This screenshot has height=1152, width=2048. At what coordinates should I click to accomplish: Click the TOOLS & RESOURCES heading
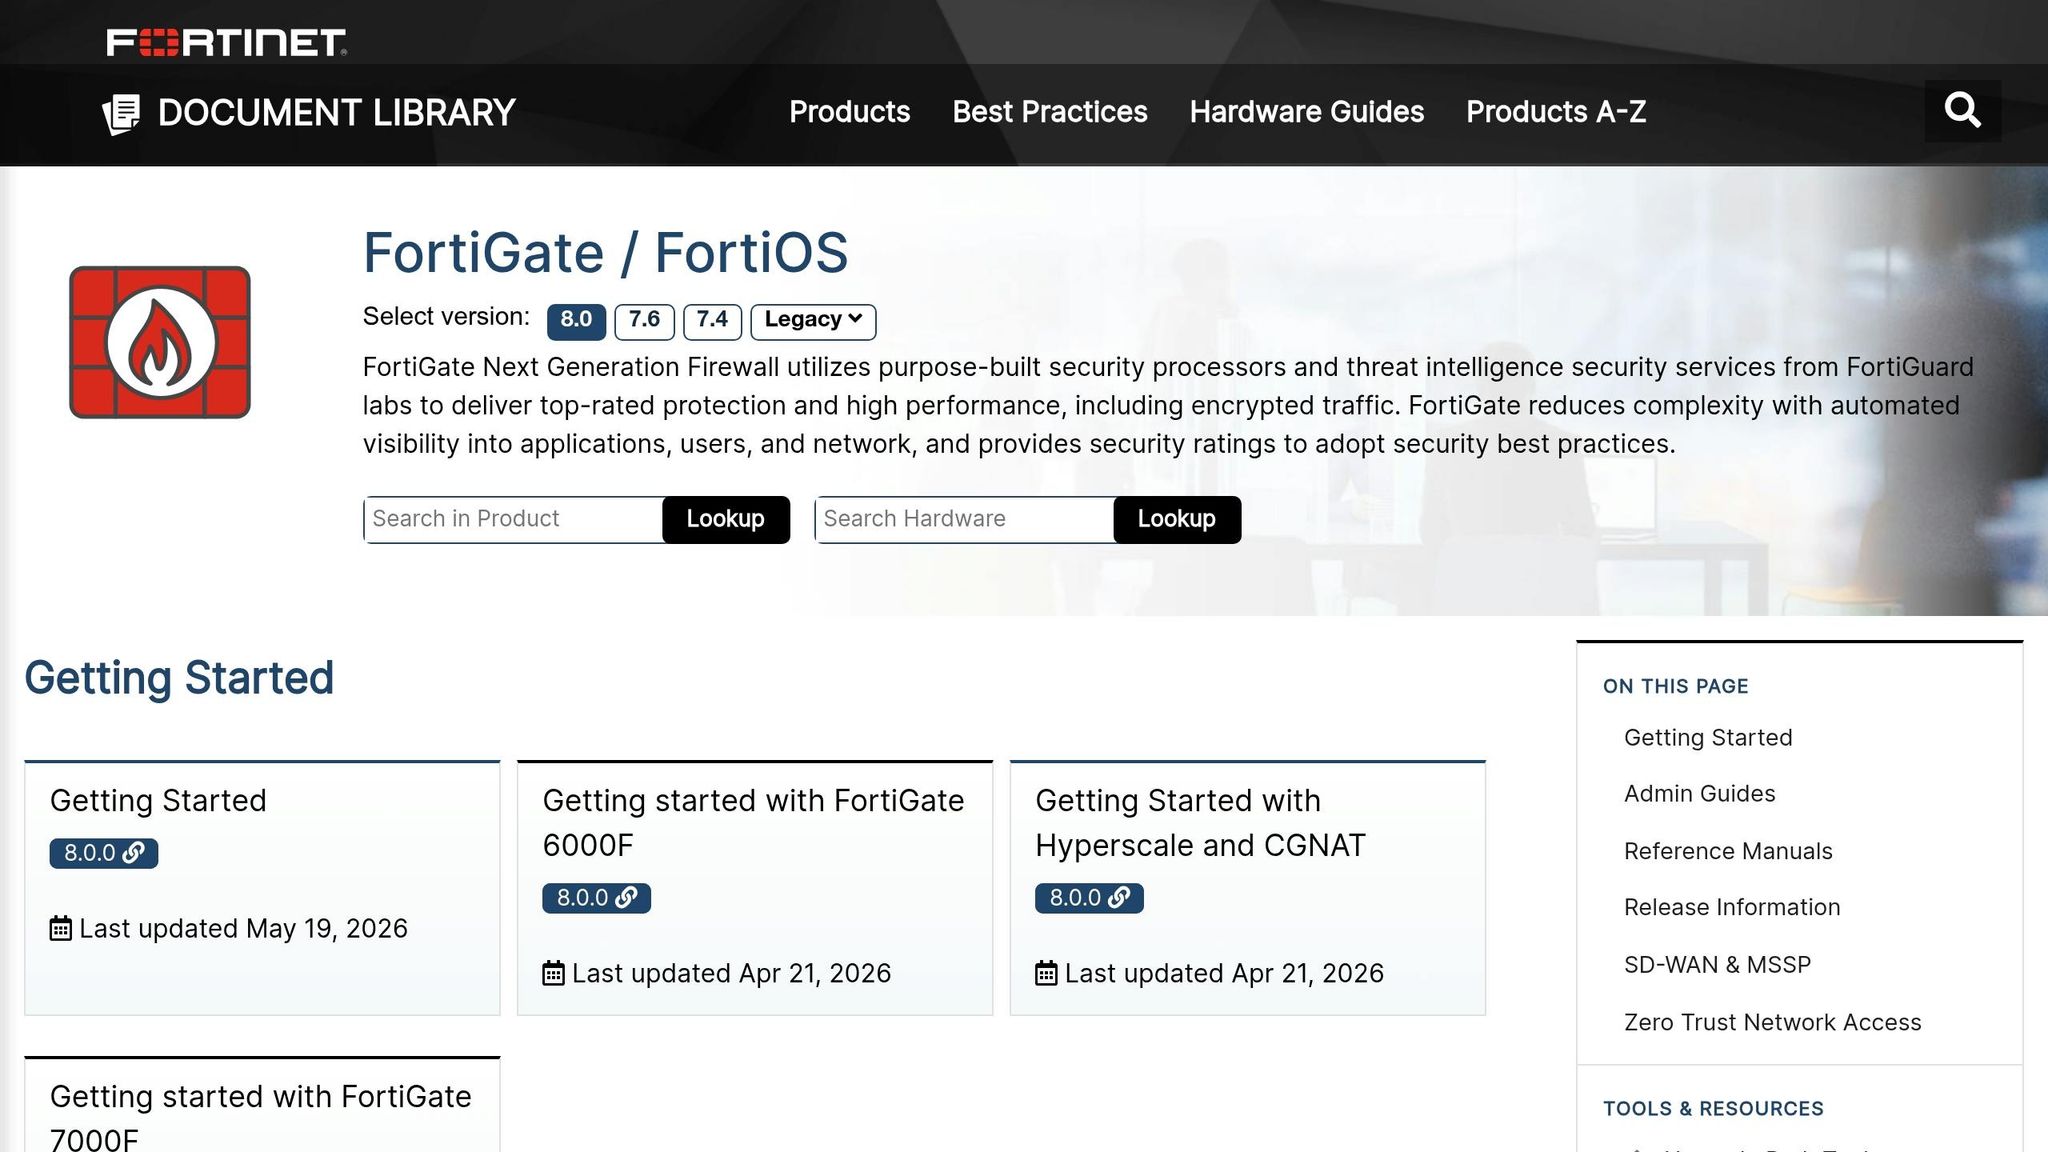point(1713,1108)
